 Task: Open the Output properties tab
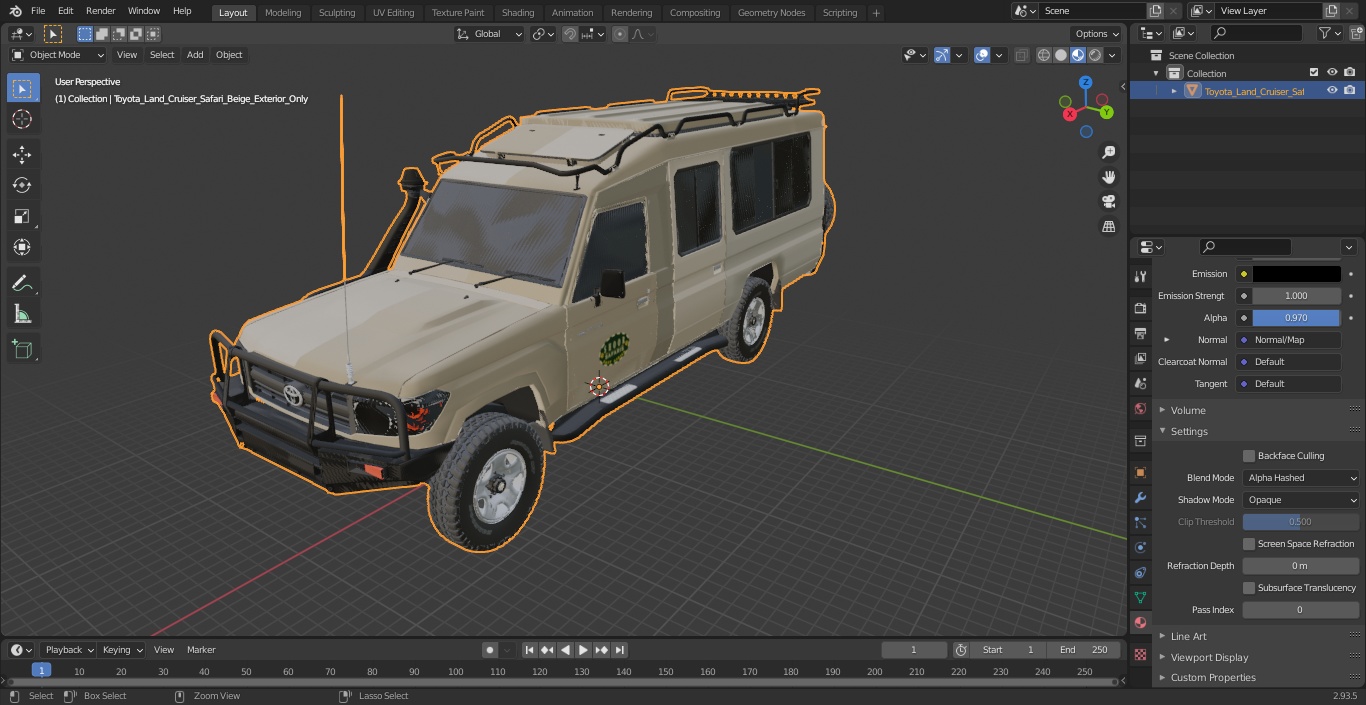1140,333
